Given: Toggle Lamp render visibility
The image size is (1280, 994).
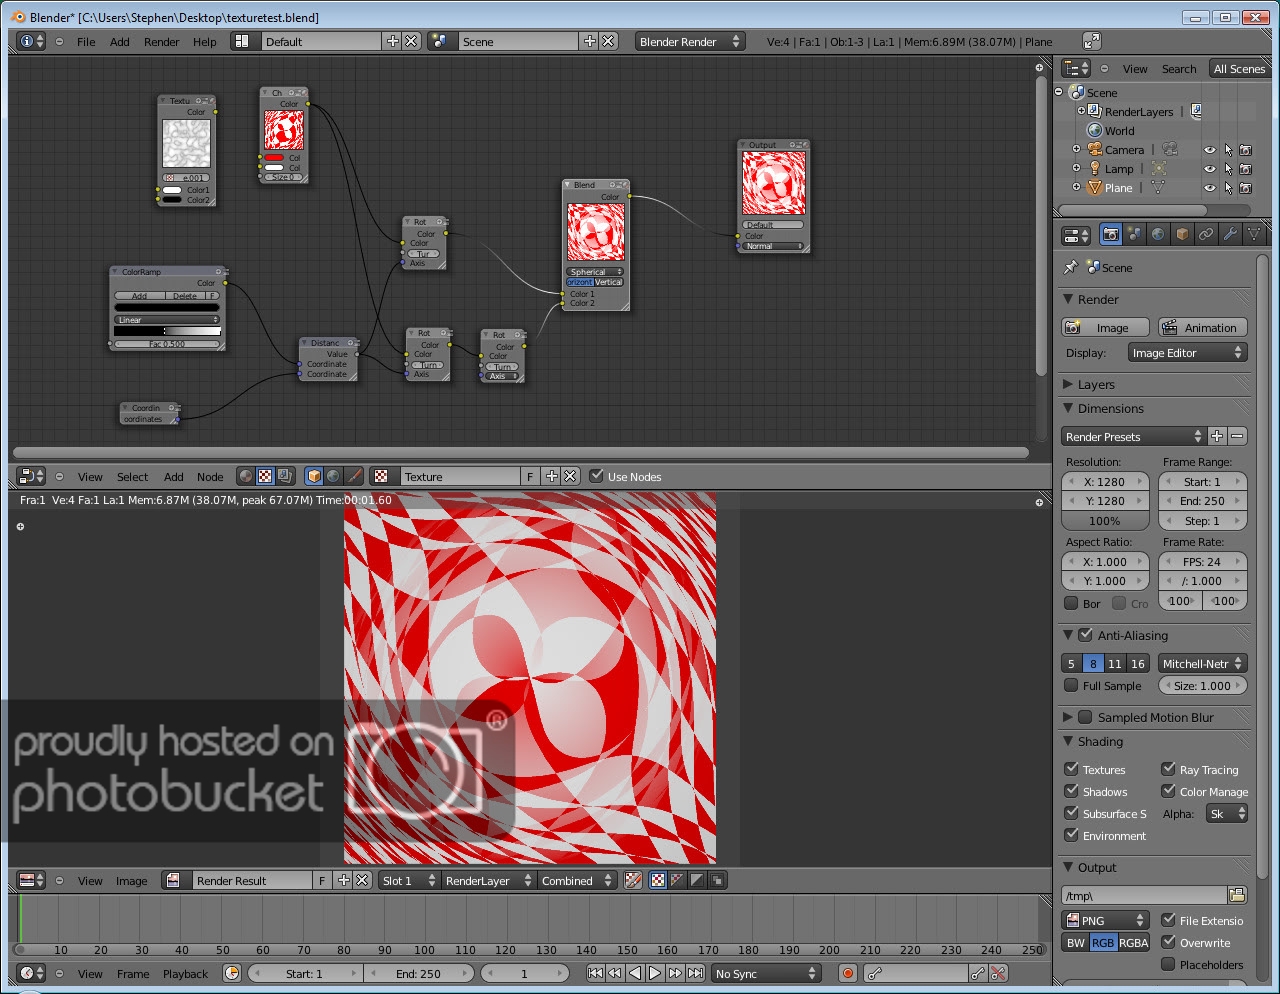Looking at the screenshot, I should coord(1246,169).
